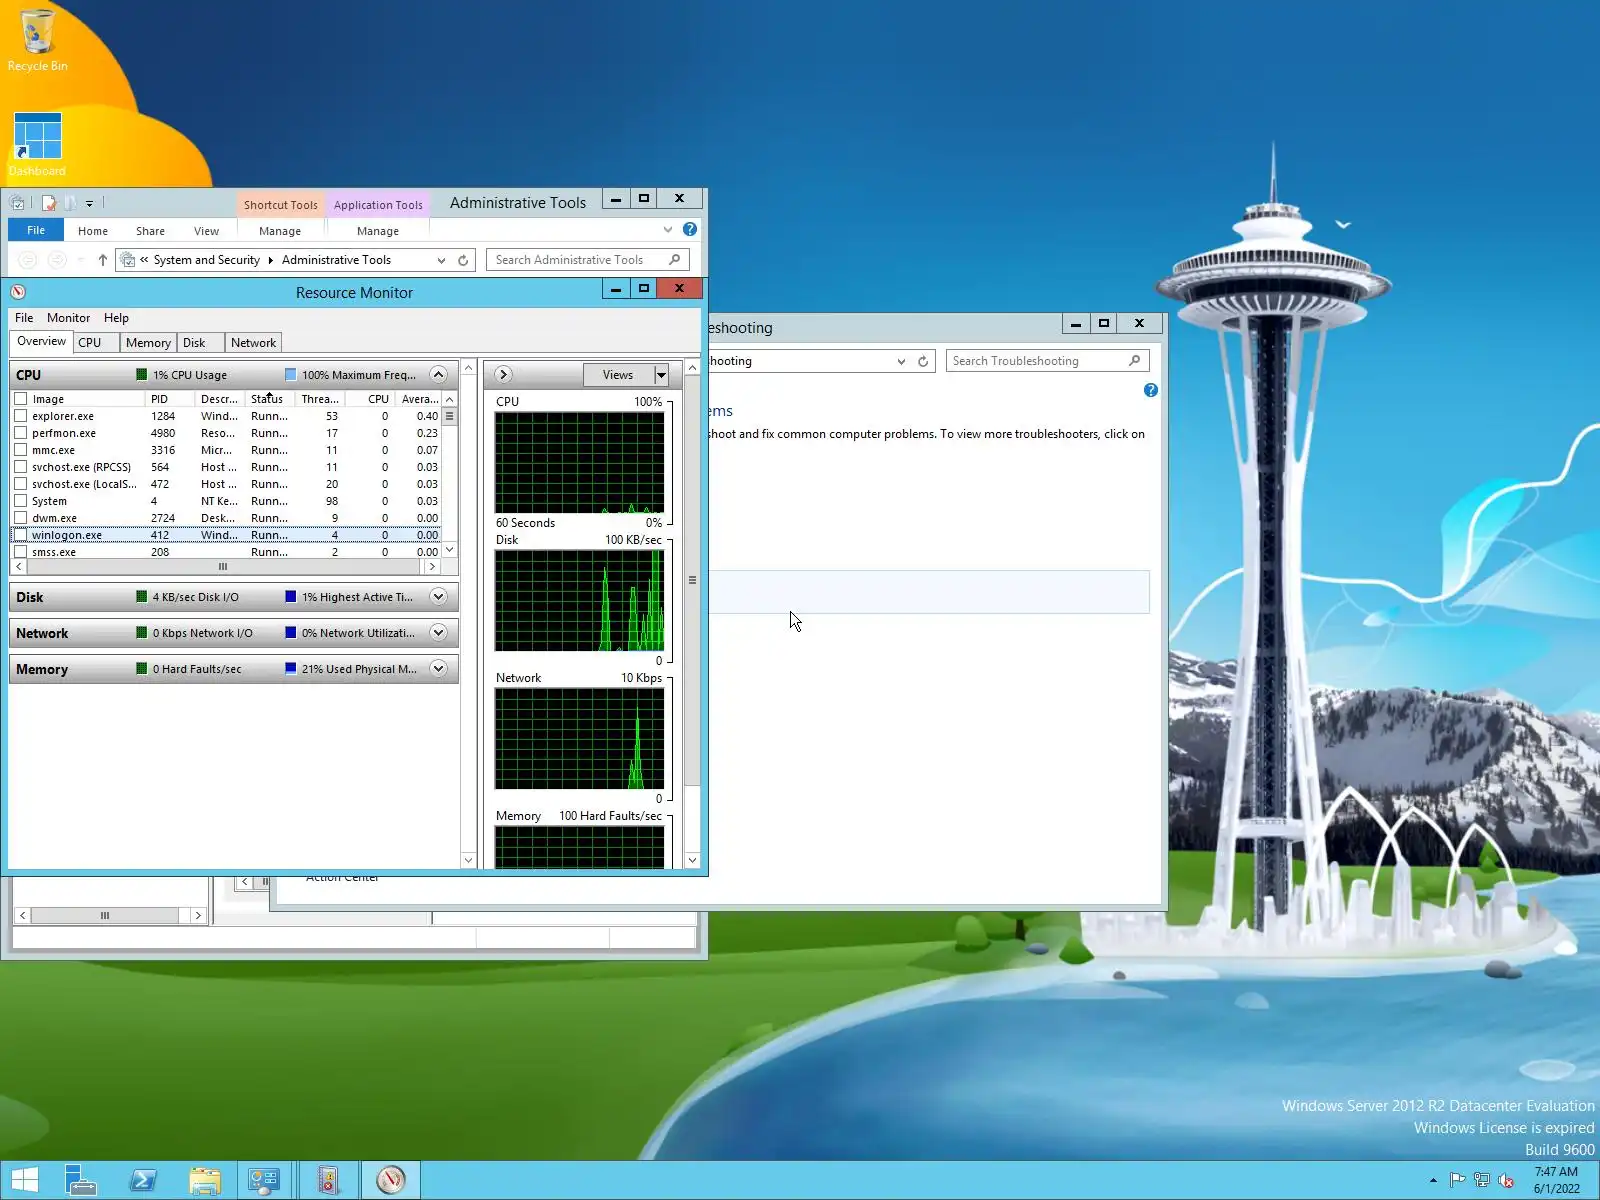Image resolution: width=1600 pixels, height=1200 pixels.
Task: Check the perfmon.exe process checkbox
Action: 20,433
